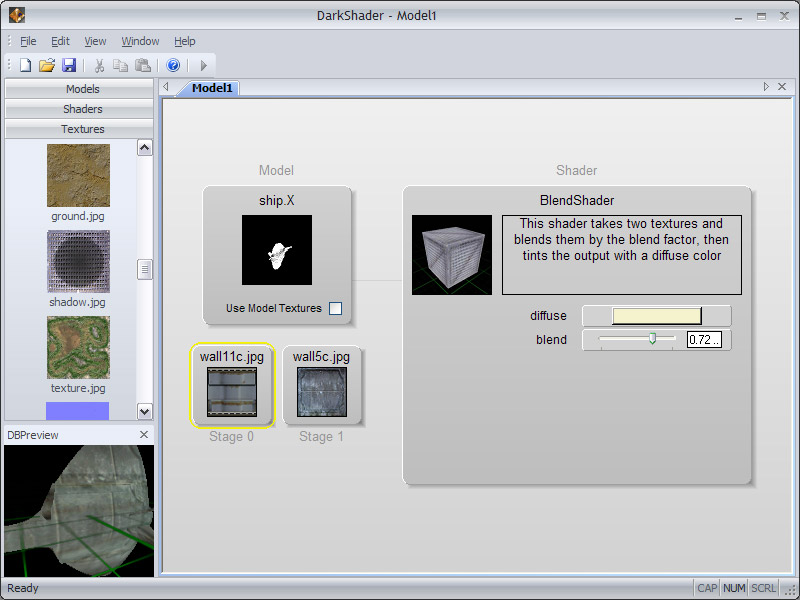This screenshot has width=800, height=600.
Task: Switch to the Model1 tab
Action: tap(212, 88)
